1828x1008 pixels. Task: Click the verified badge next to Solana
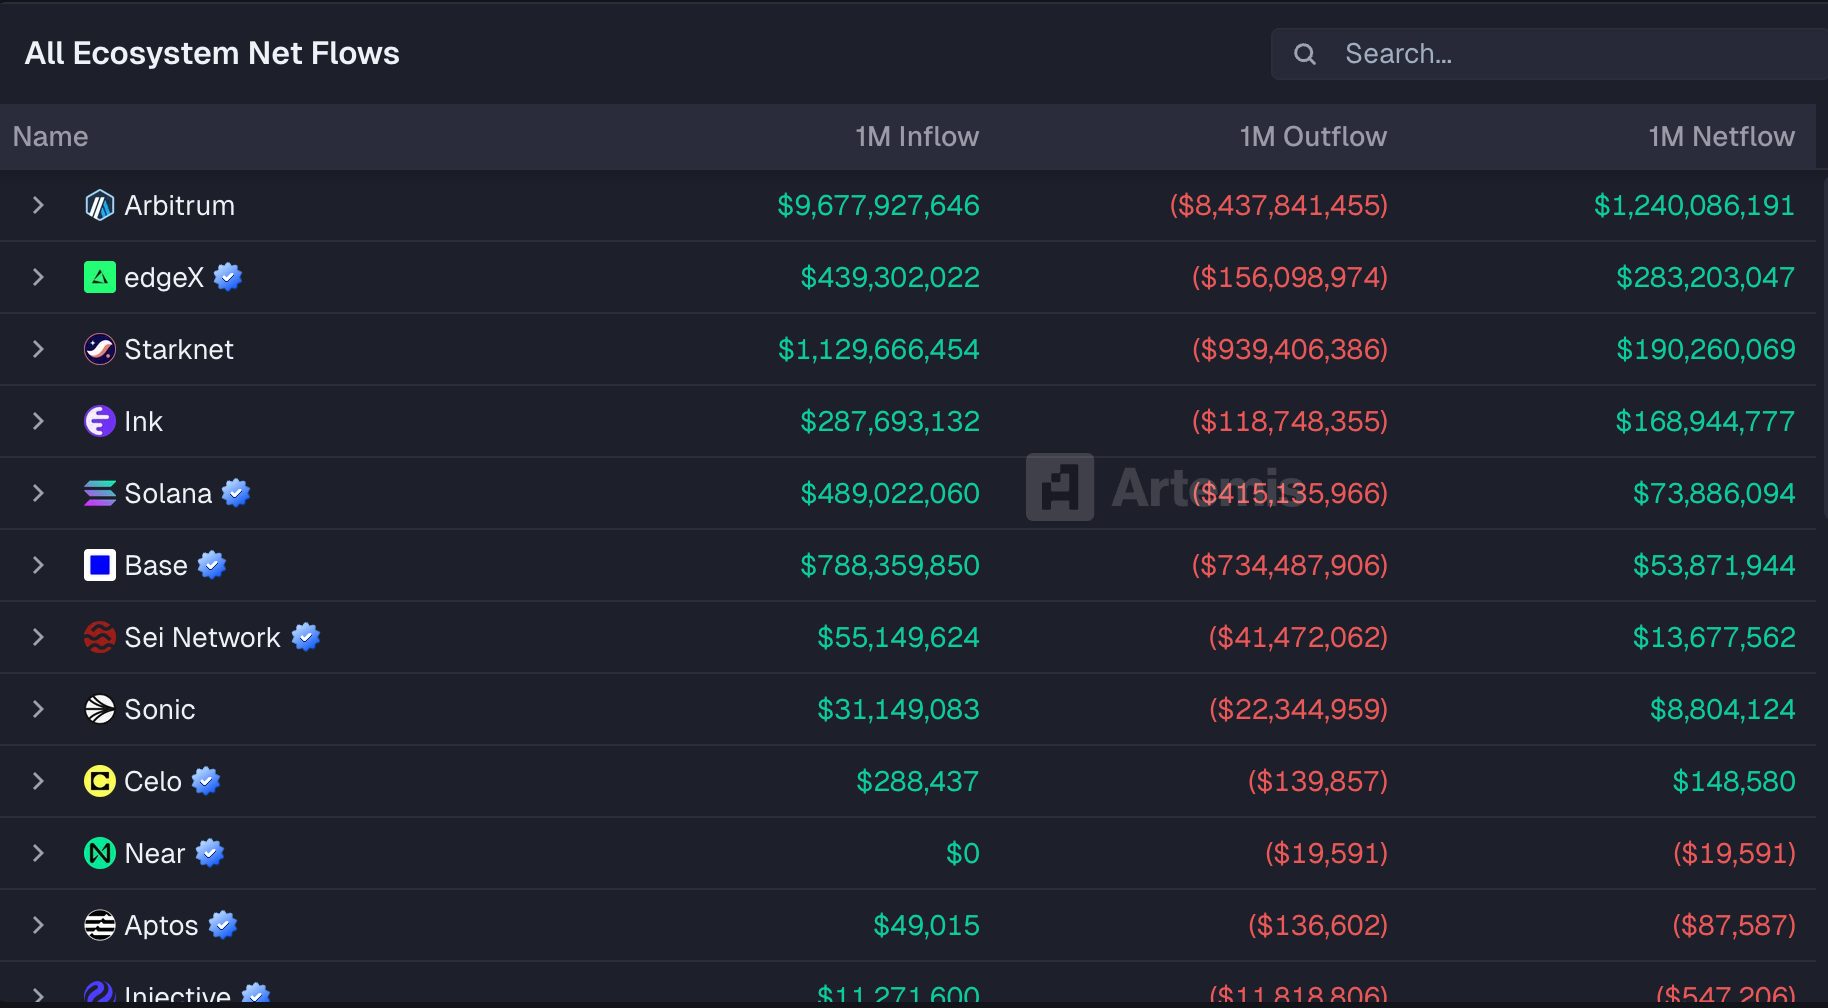(x=236, y=493)
